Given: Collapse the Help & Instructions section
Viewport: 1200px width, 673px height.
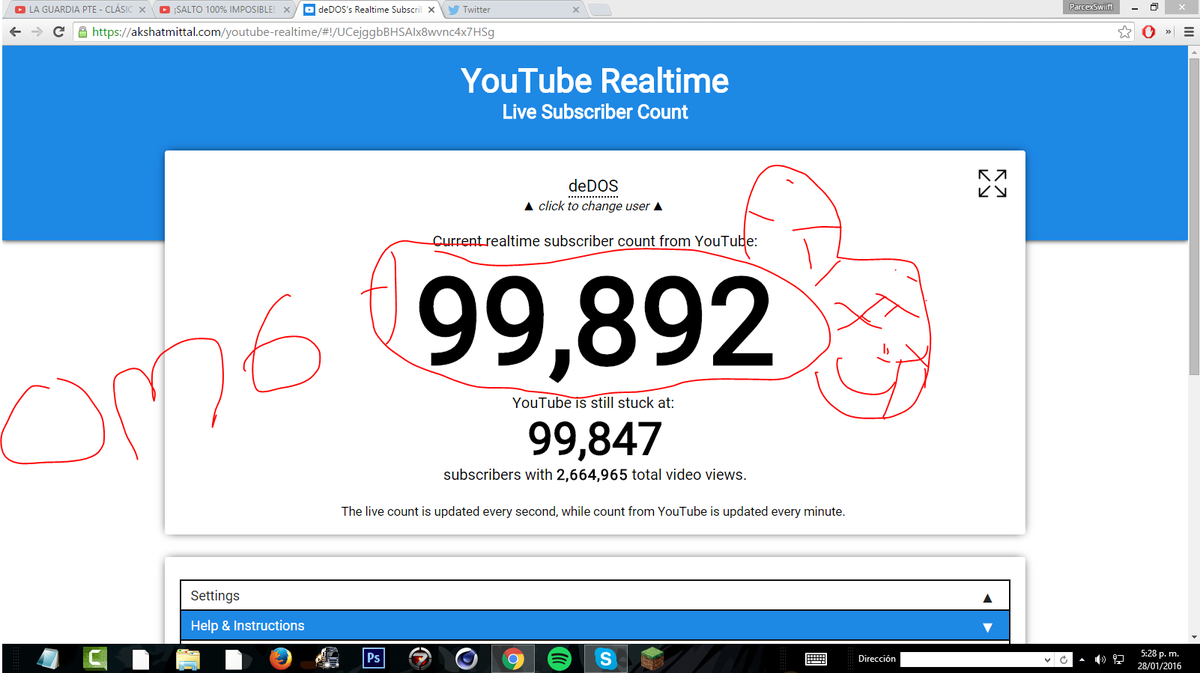Looking at the screenshot, I should [595, 626].
